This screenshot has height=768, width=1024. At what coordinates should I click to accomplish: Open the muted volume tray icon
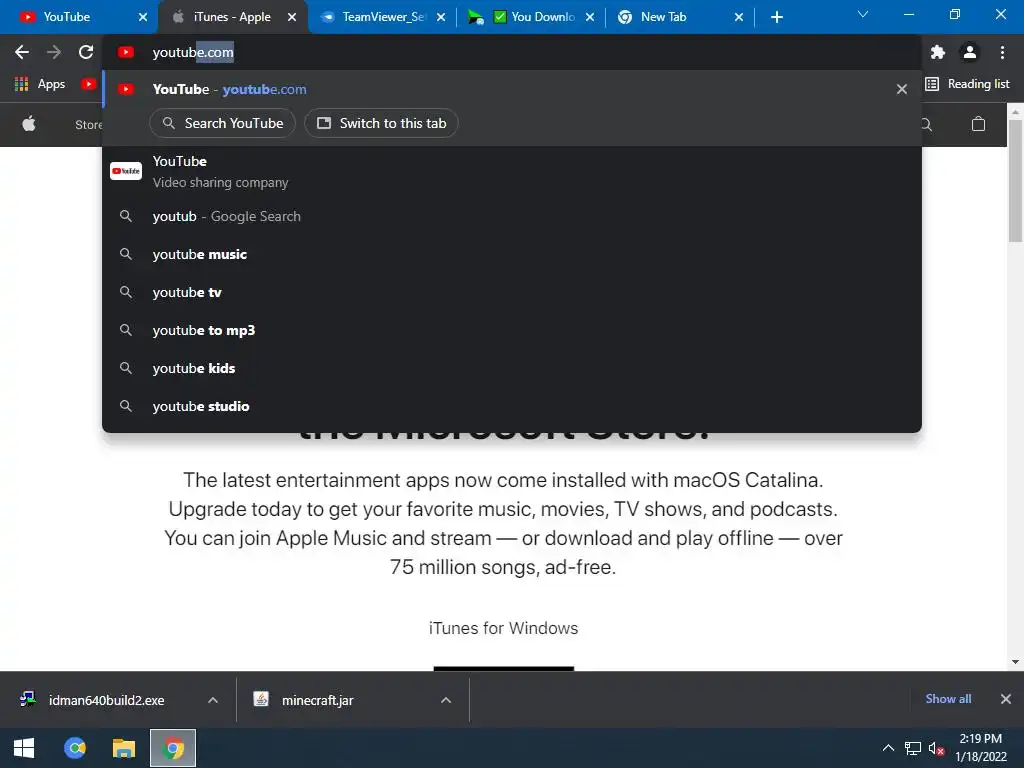[936, 748]
